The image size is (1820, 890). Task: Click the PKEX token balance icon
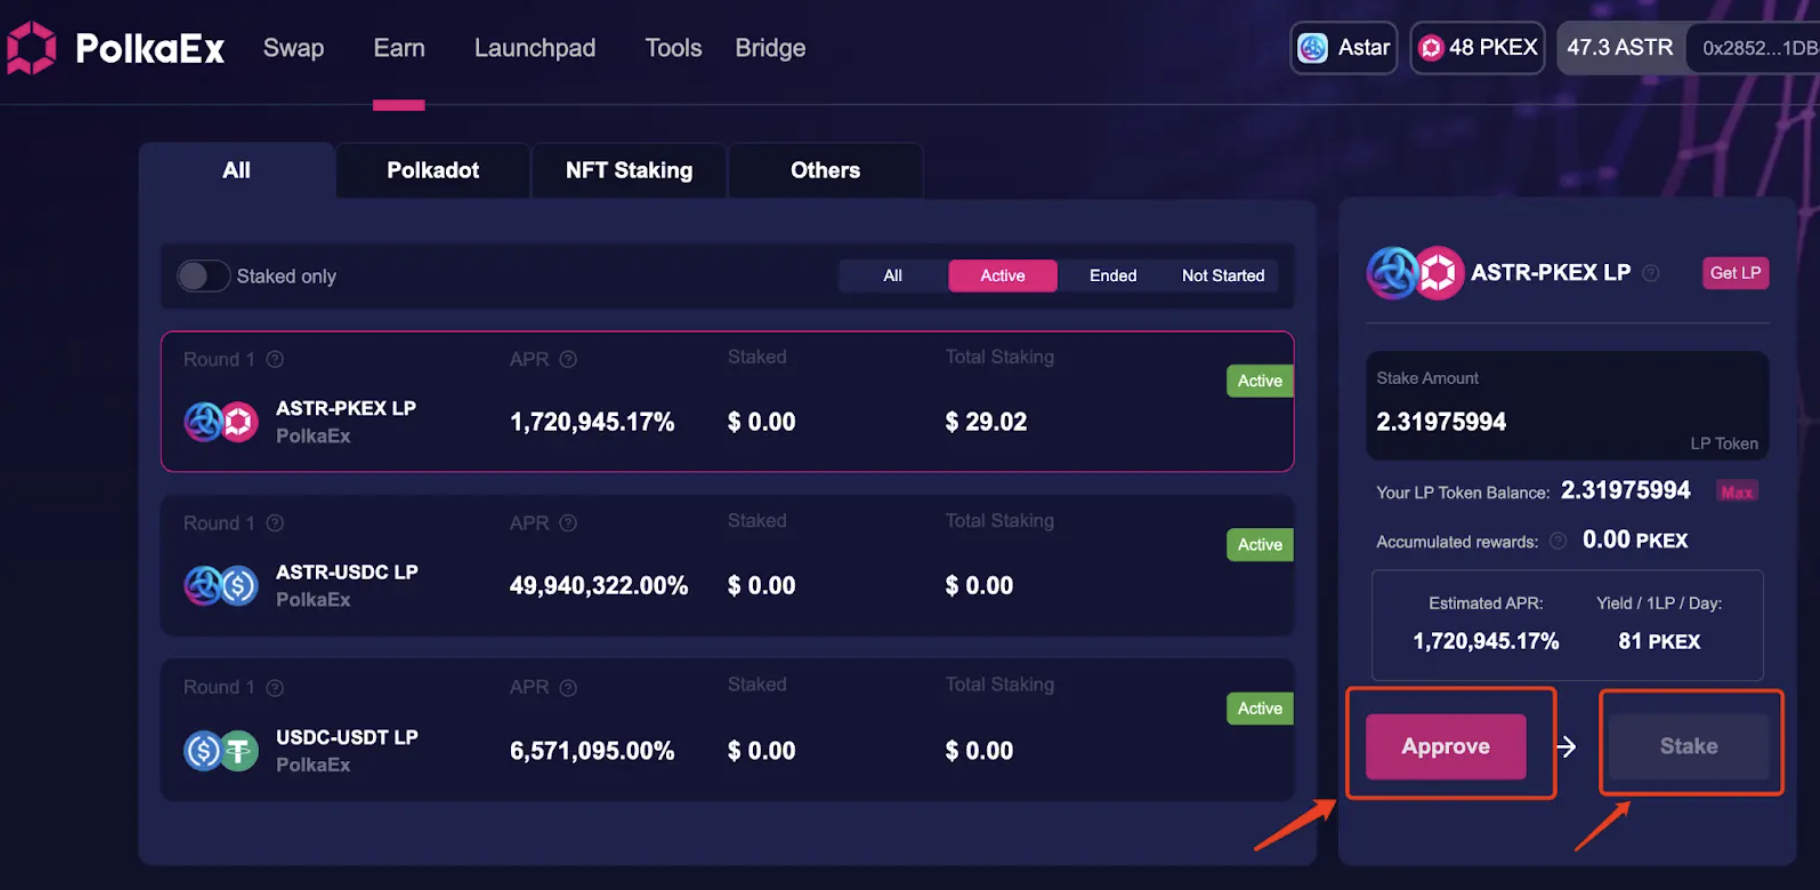click(1431, 48)
